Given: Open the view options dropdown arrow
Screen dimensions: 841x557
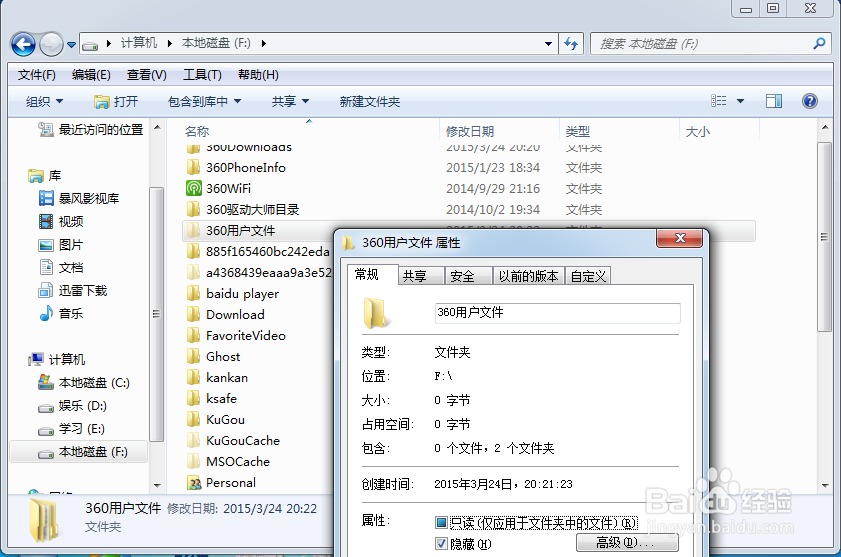Looking at the screenshot, I should point(741,101).
